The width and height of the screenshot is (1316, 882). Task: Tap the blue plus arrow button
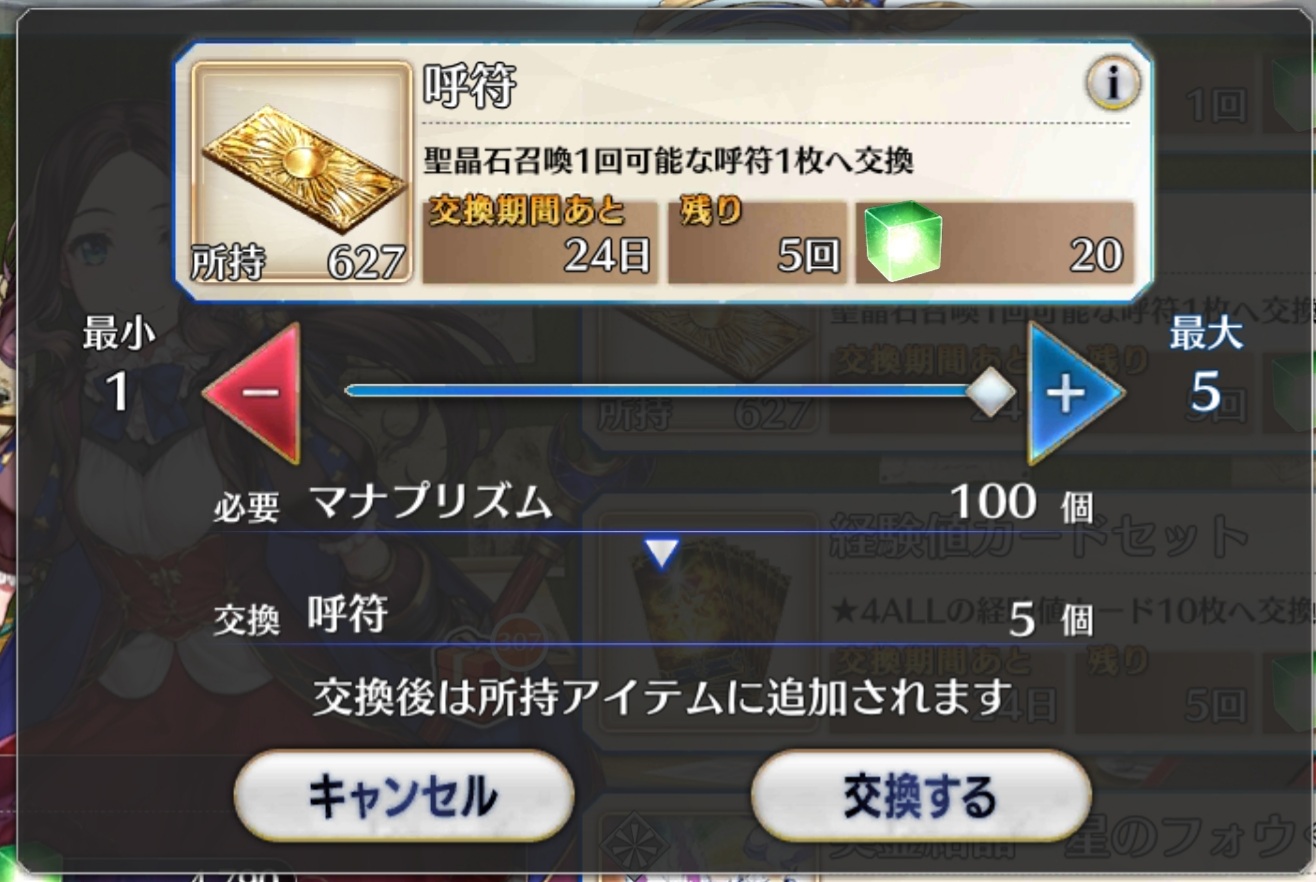(x=1075, y=393)
